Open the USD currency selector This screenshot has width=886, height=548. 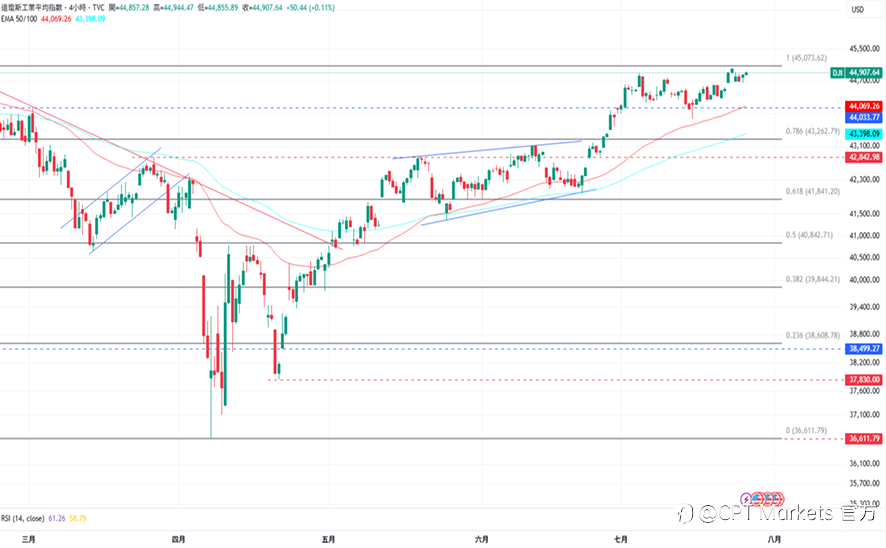pyautogui.click(x=858, y=10)
